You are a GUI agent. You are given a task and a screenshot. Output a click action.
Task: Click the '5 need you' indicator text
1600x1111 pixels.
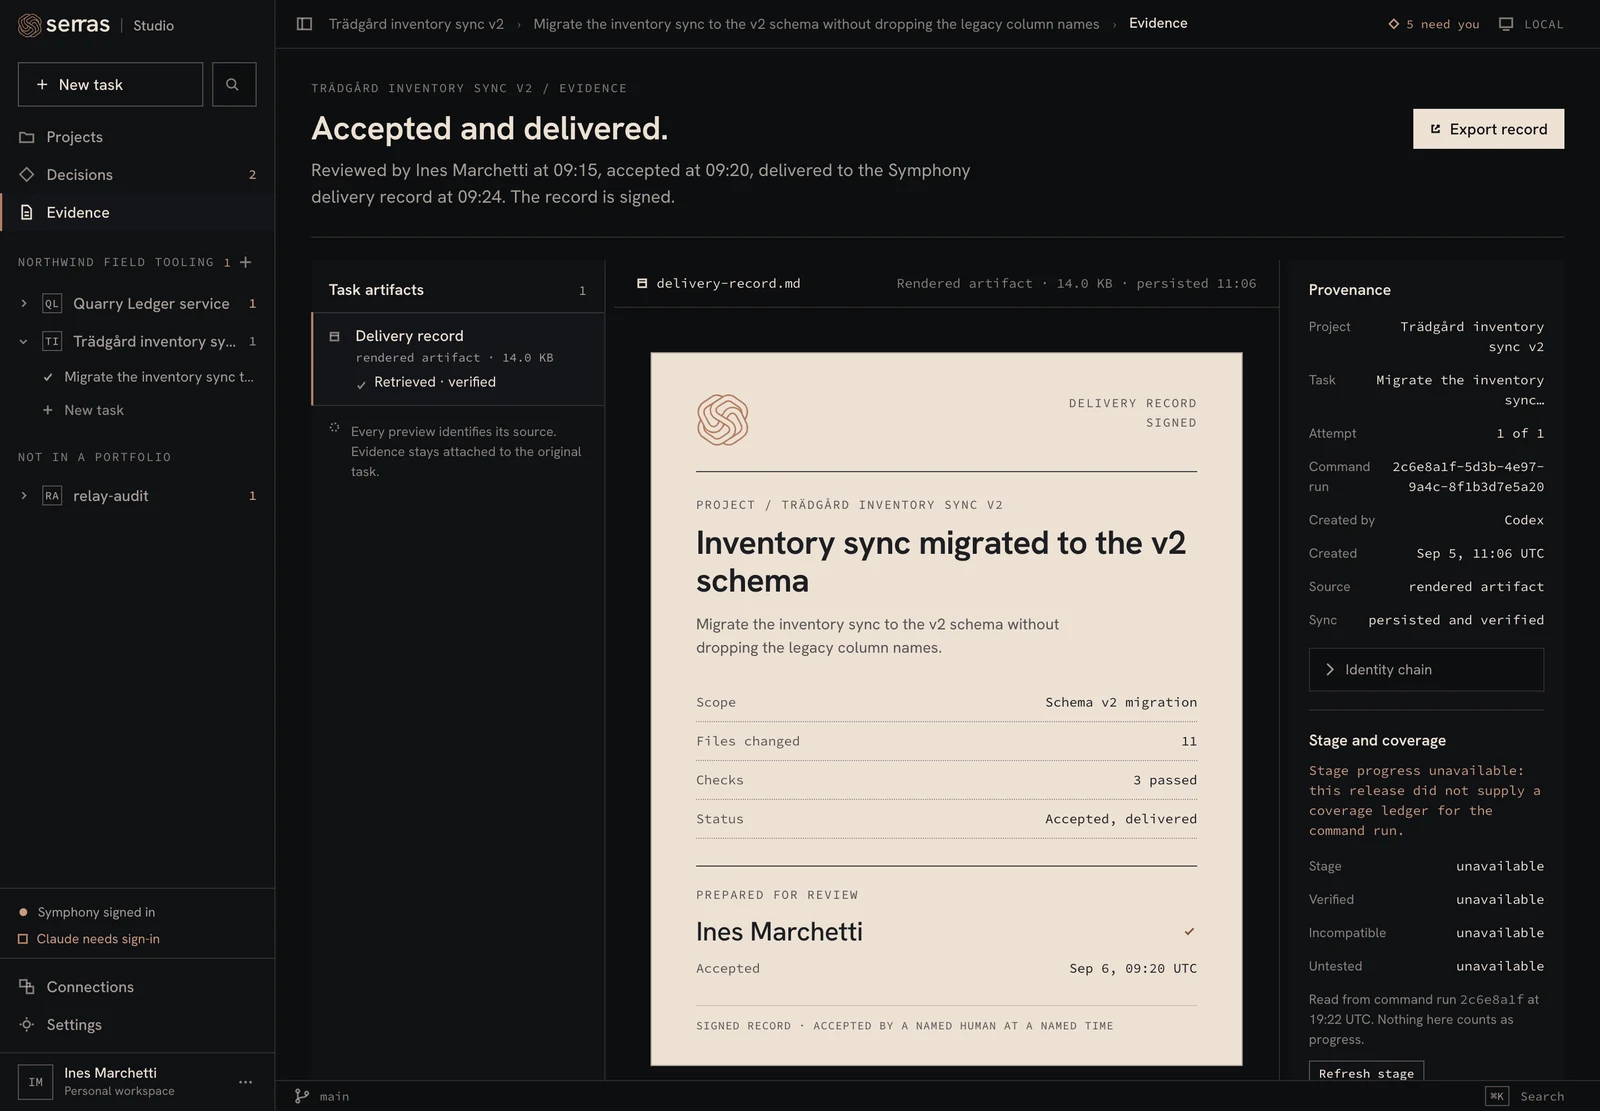pos(1442,24)
